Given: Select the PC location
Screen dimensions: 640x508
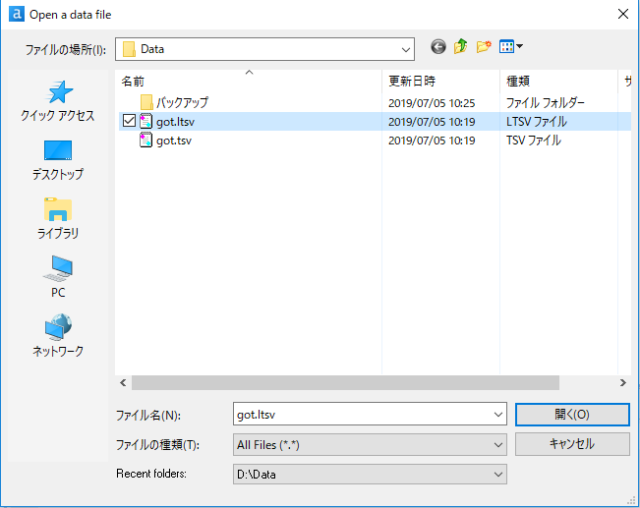Looking at the screenshot, I should (58, 277).
